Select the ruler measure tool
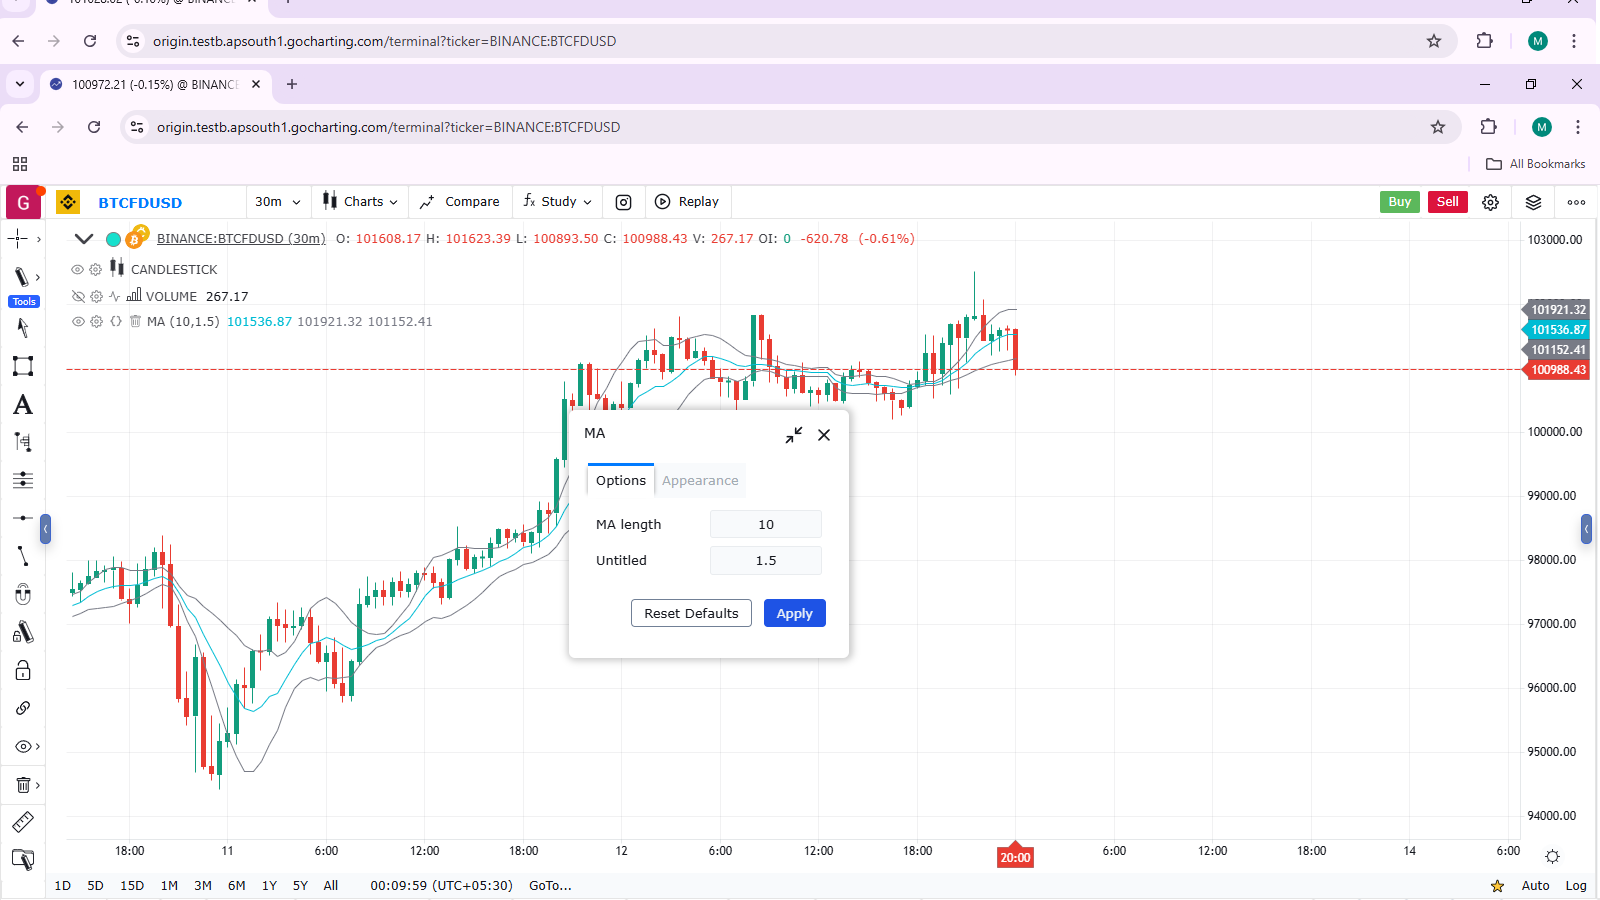The height and width of the screenshot is (900, 1600). [23, 822]
